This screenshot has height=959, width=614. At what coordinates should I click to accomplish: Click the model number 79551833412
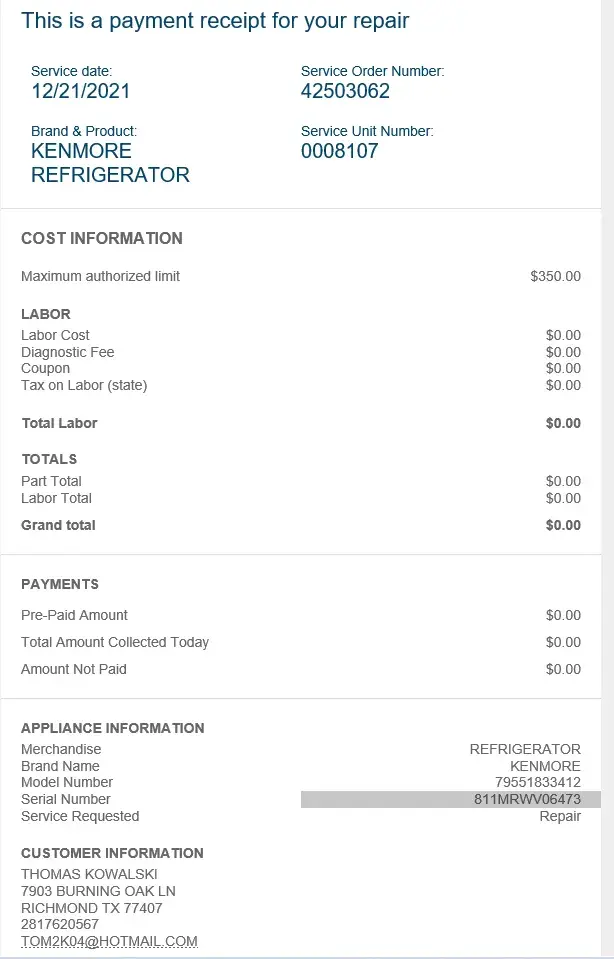(537, 782)
